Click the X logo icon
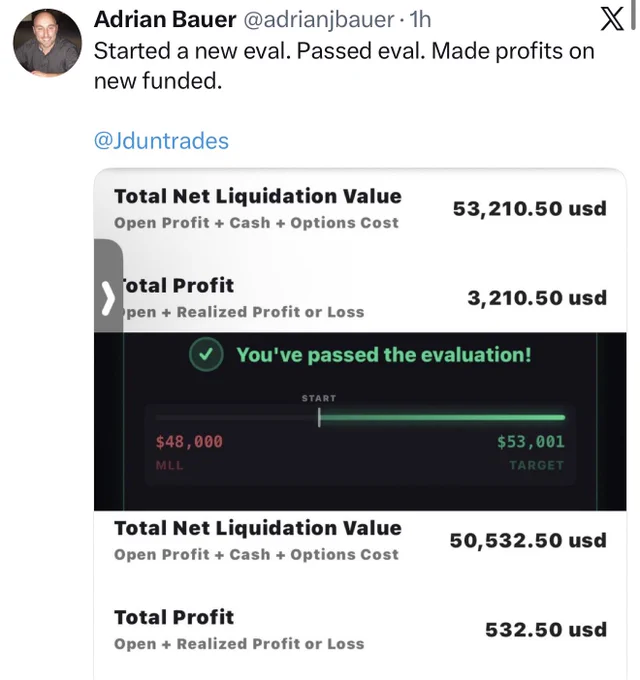640x680 pixels. click(x=612, y=20)
